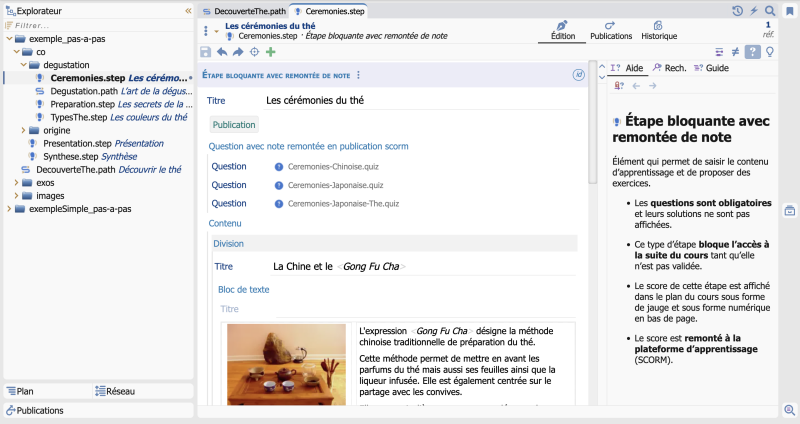Expand the exempleSimple_pas-a-pas folder
This screenshot has height=424, width=800.
[x=9, y=209]
